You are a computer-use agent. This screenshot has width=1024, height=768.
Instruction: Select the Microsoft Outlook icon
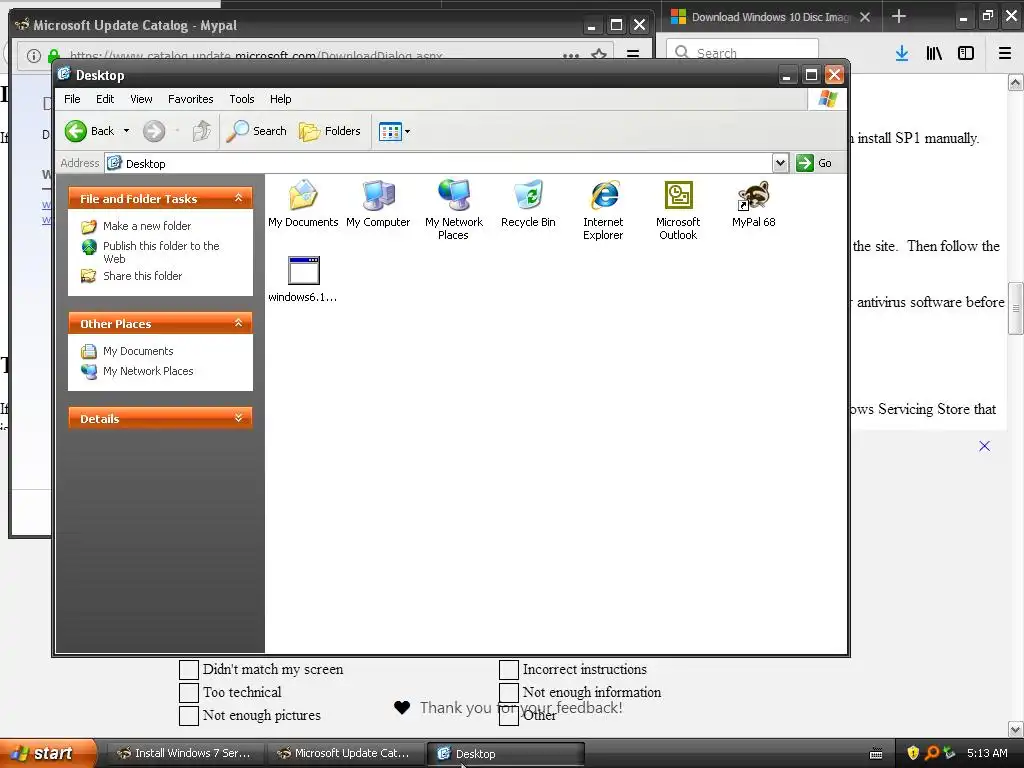coord(678,210)
